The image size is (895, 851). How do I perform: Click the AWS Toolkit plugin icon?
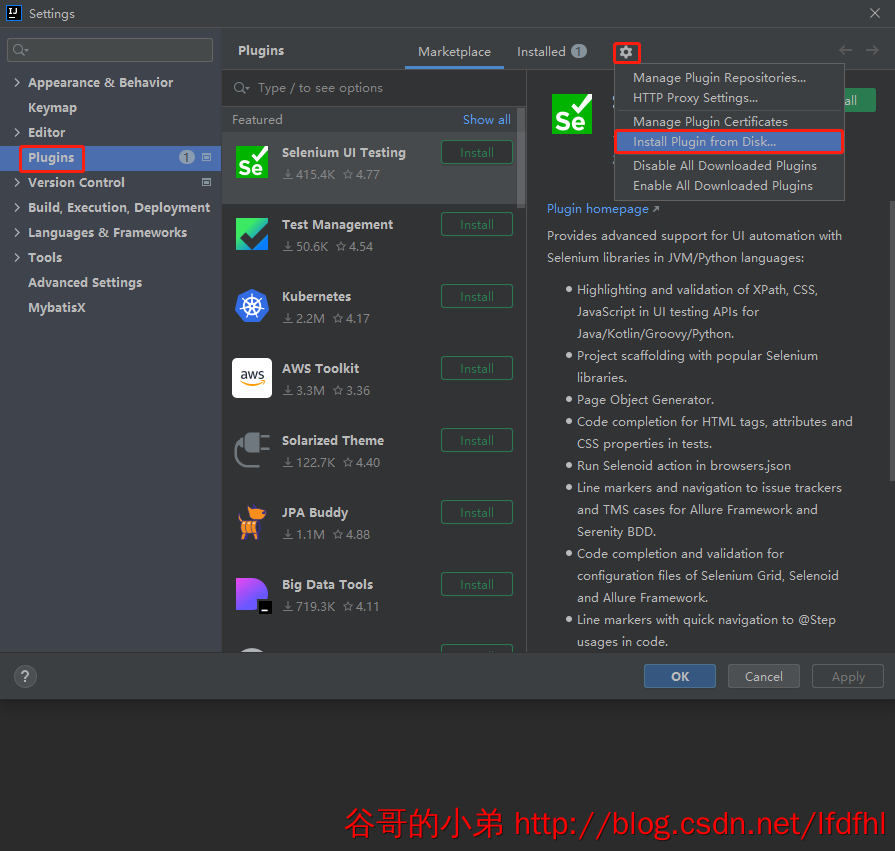coord(252,378)
